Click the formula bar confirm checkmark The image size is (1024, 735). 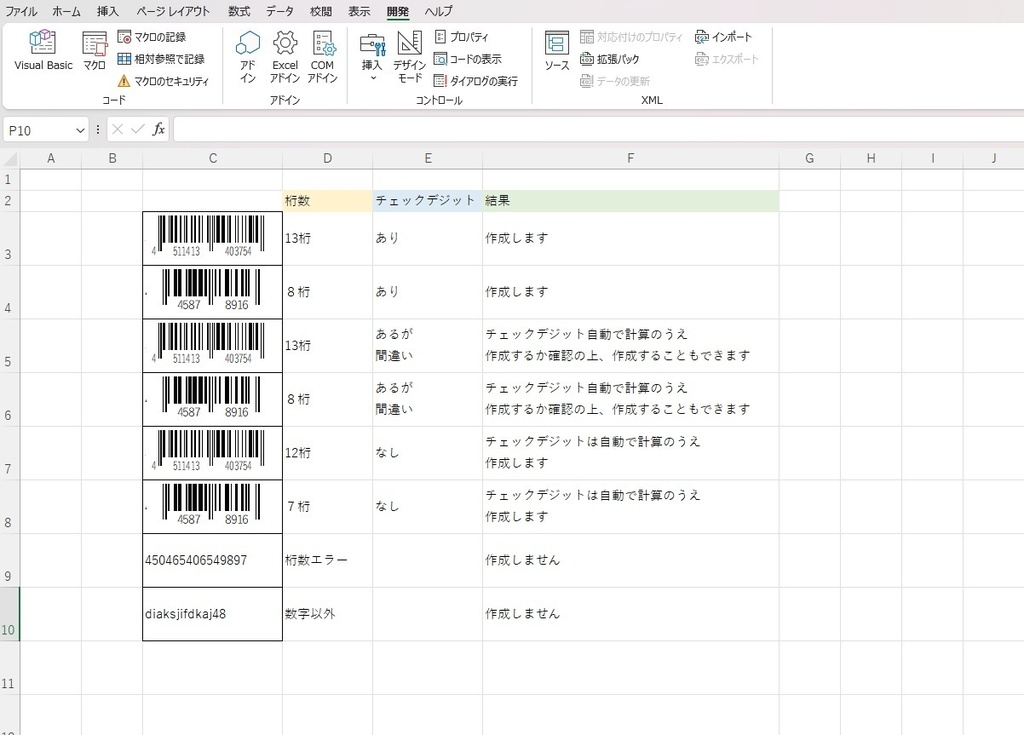[x=137, y=129]
